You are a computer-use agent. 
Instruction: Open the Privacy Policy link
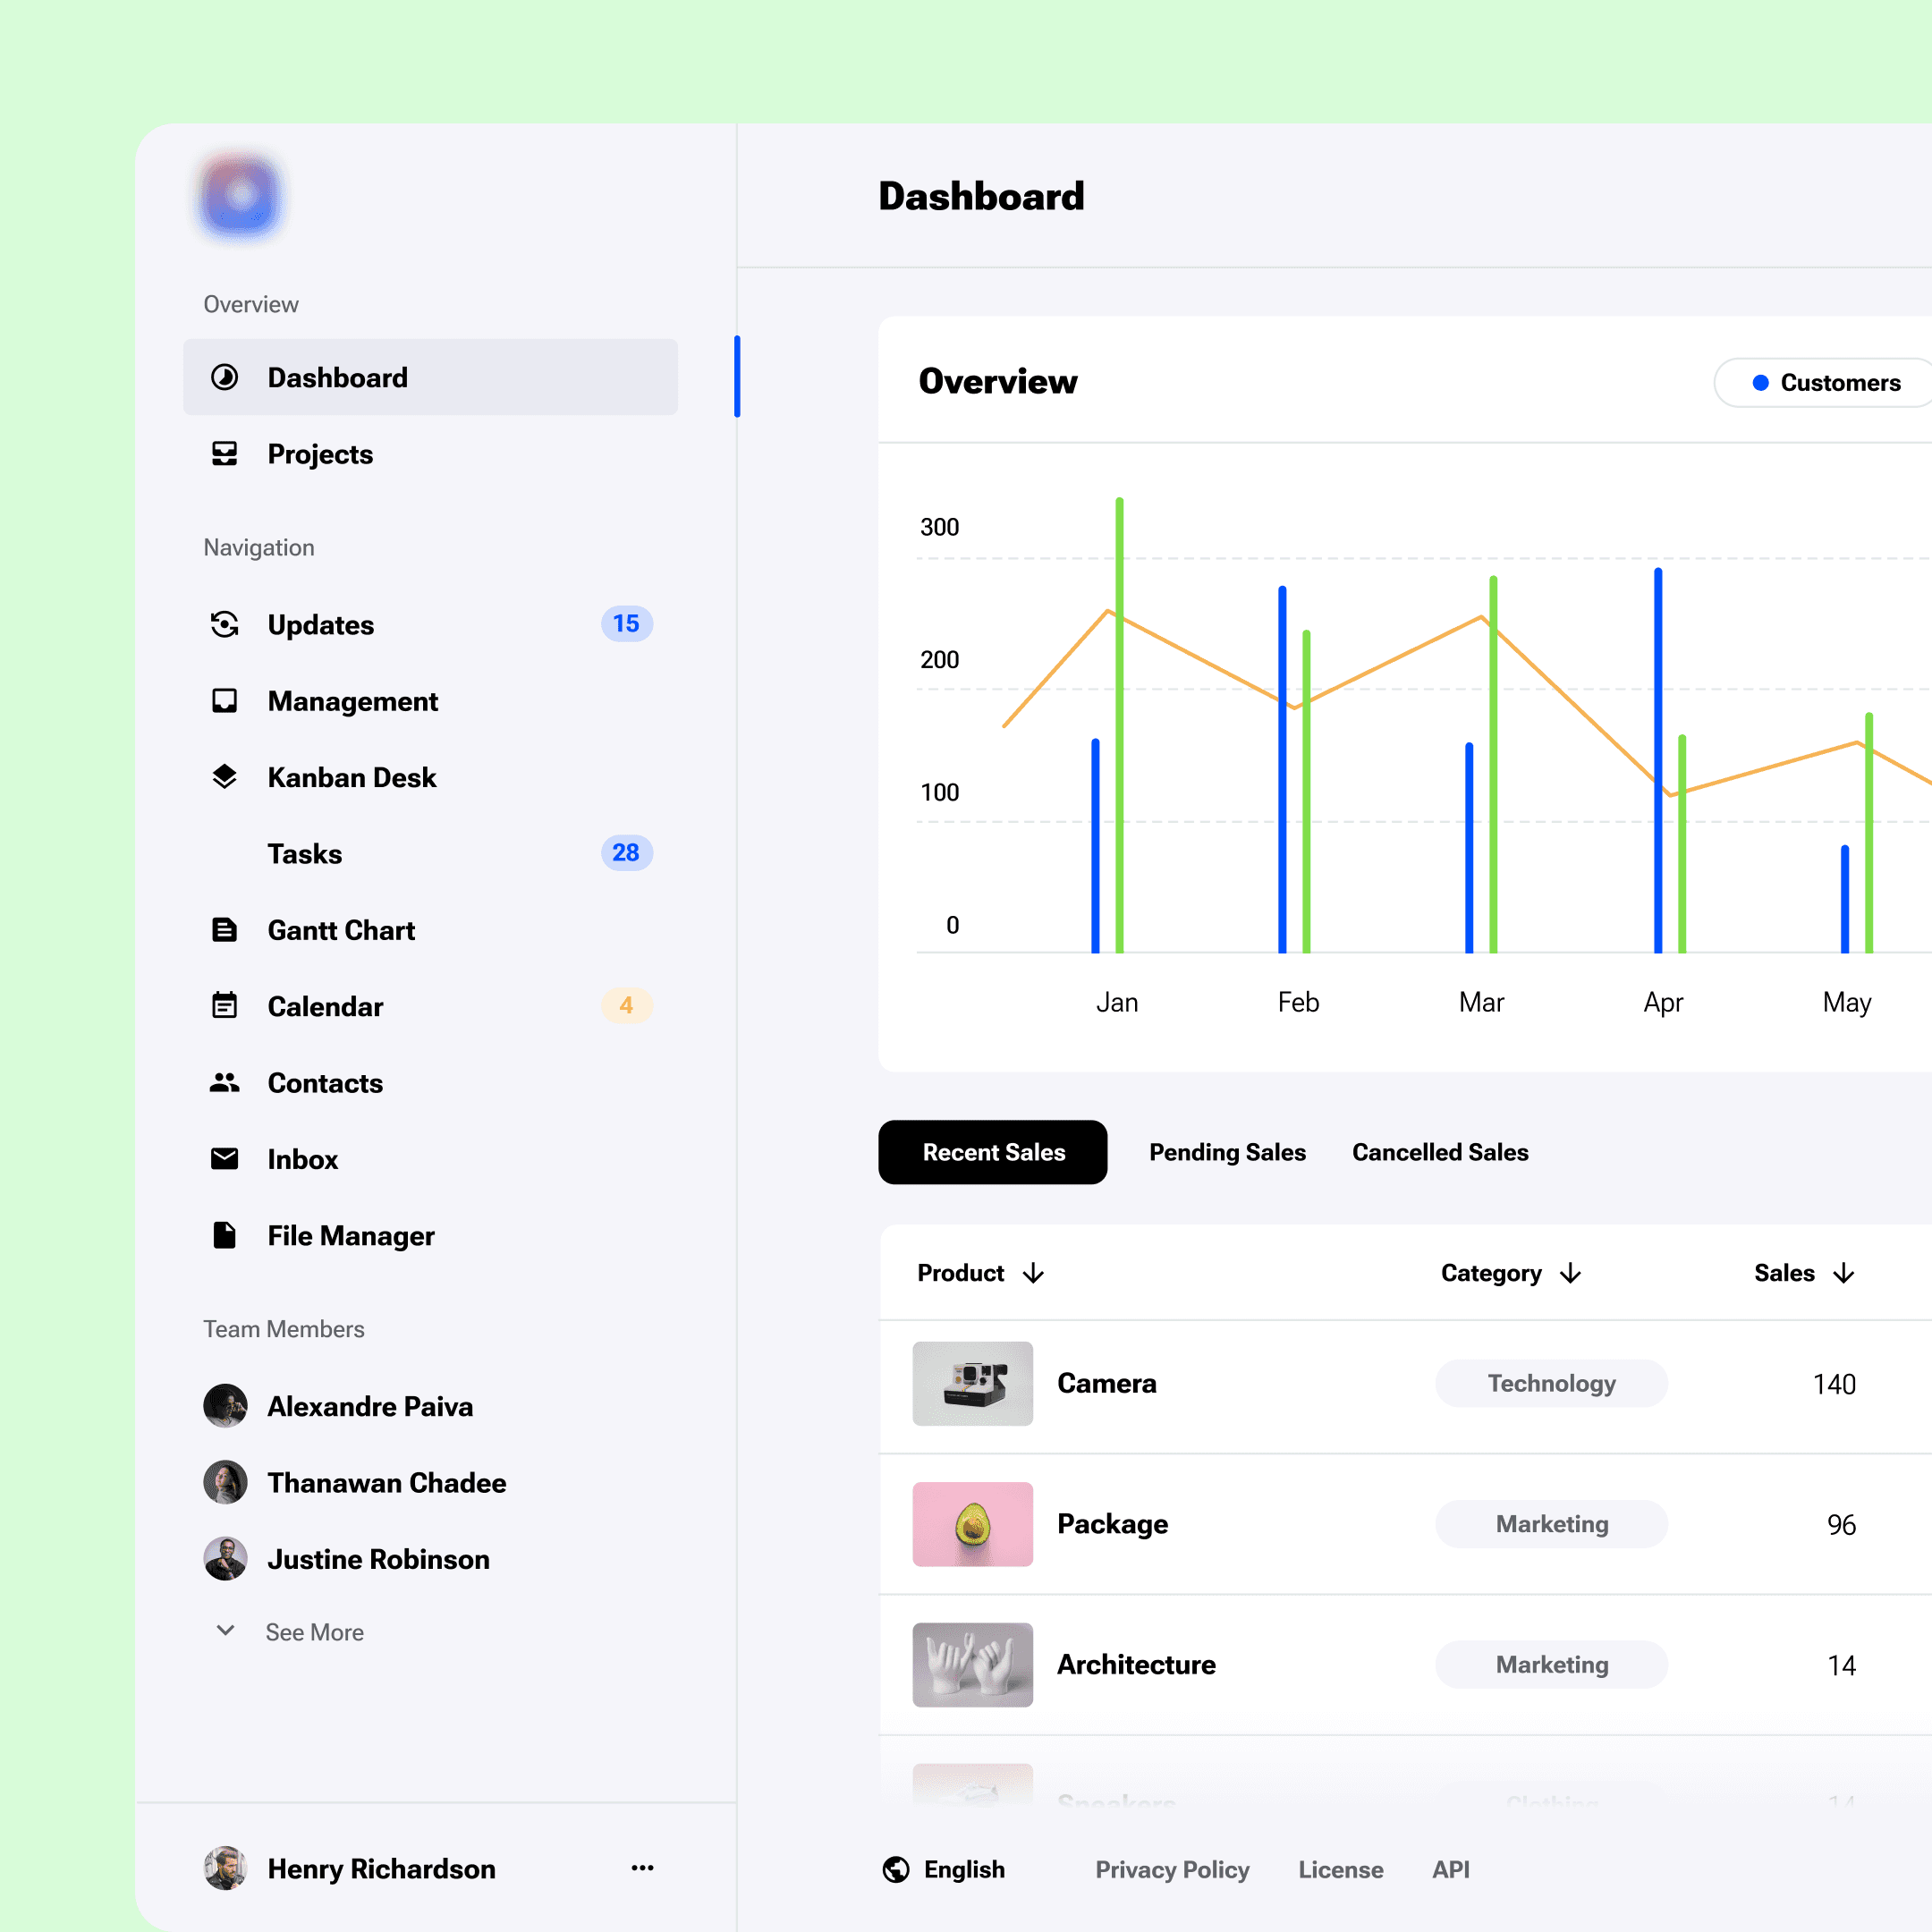[x=1172, y=1870]
